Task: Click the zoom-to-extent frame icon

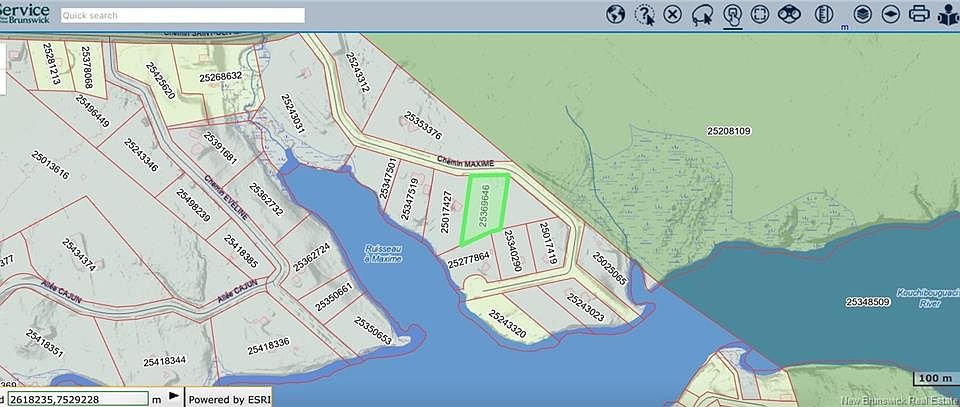Action: [x=760, y=14]
